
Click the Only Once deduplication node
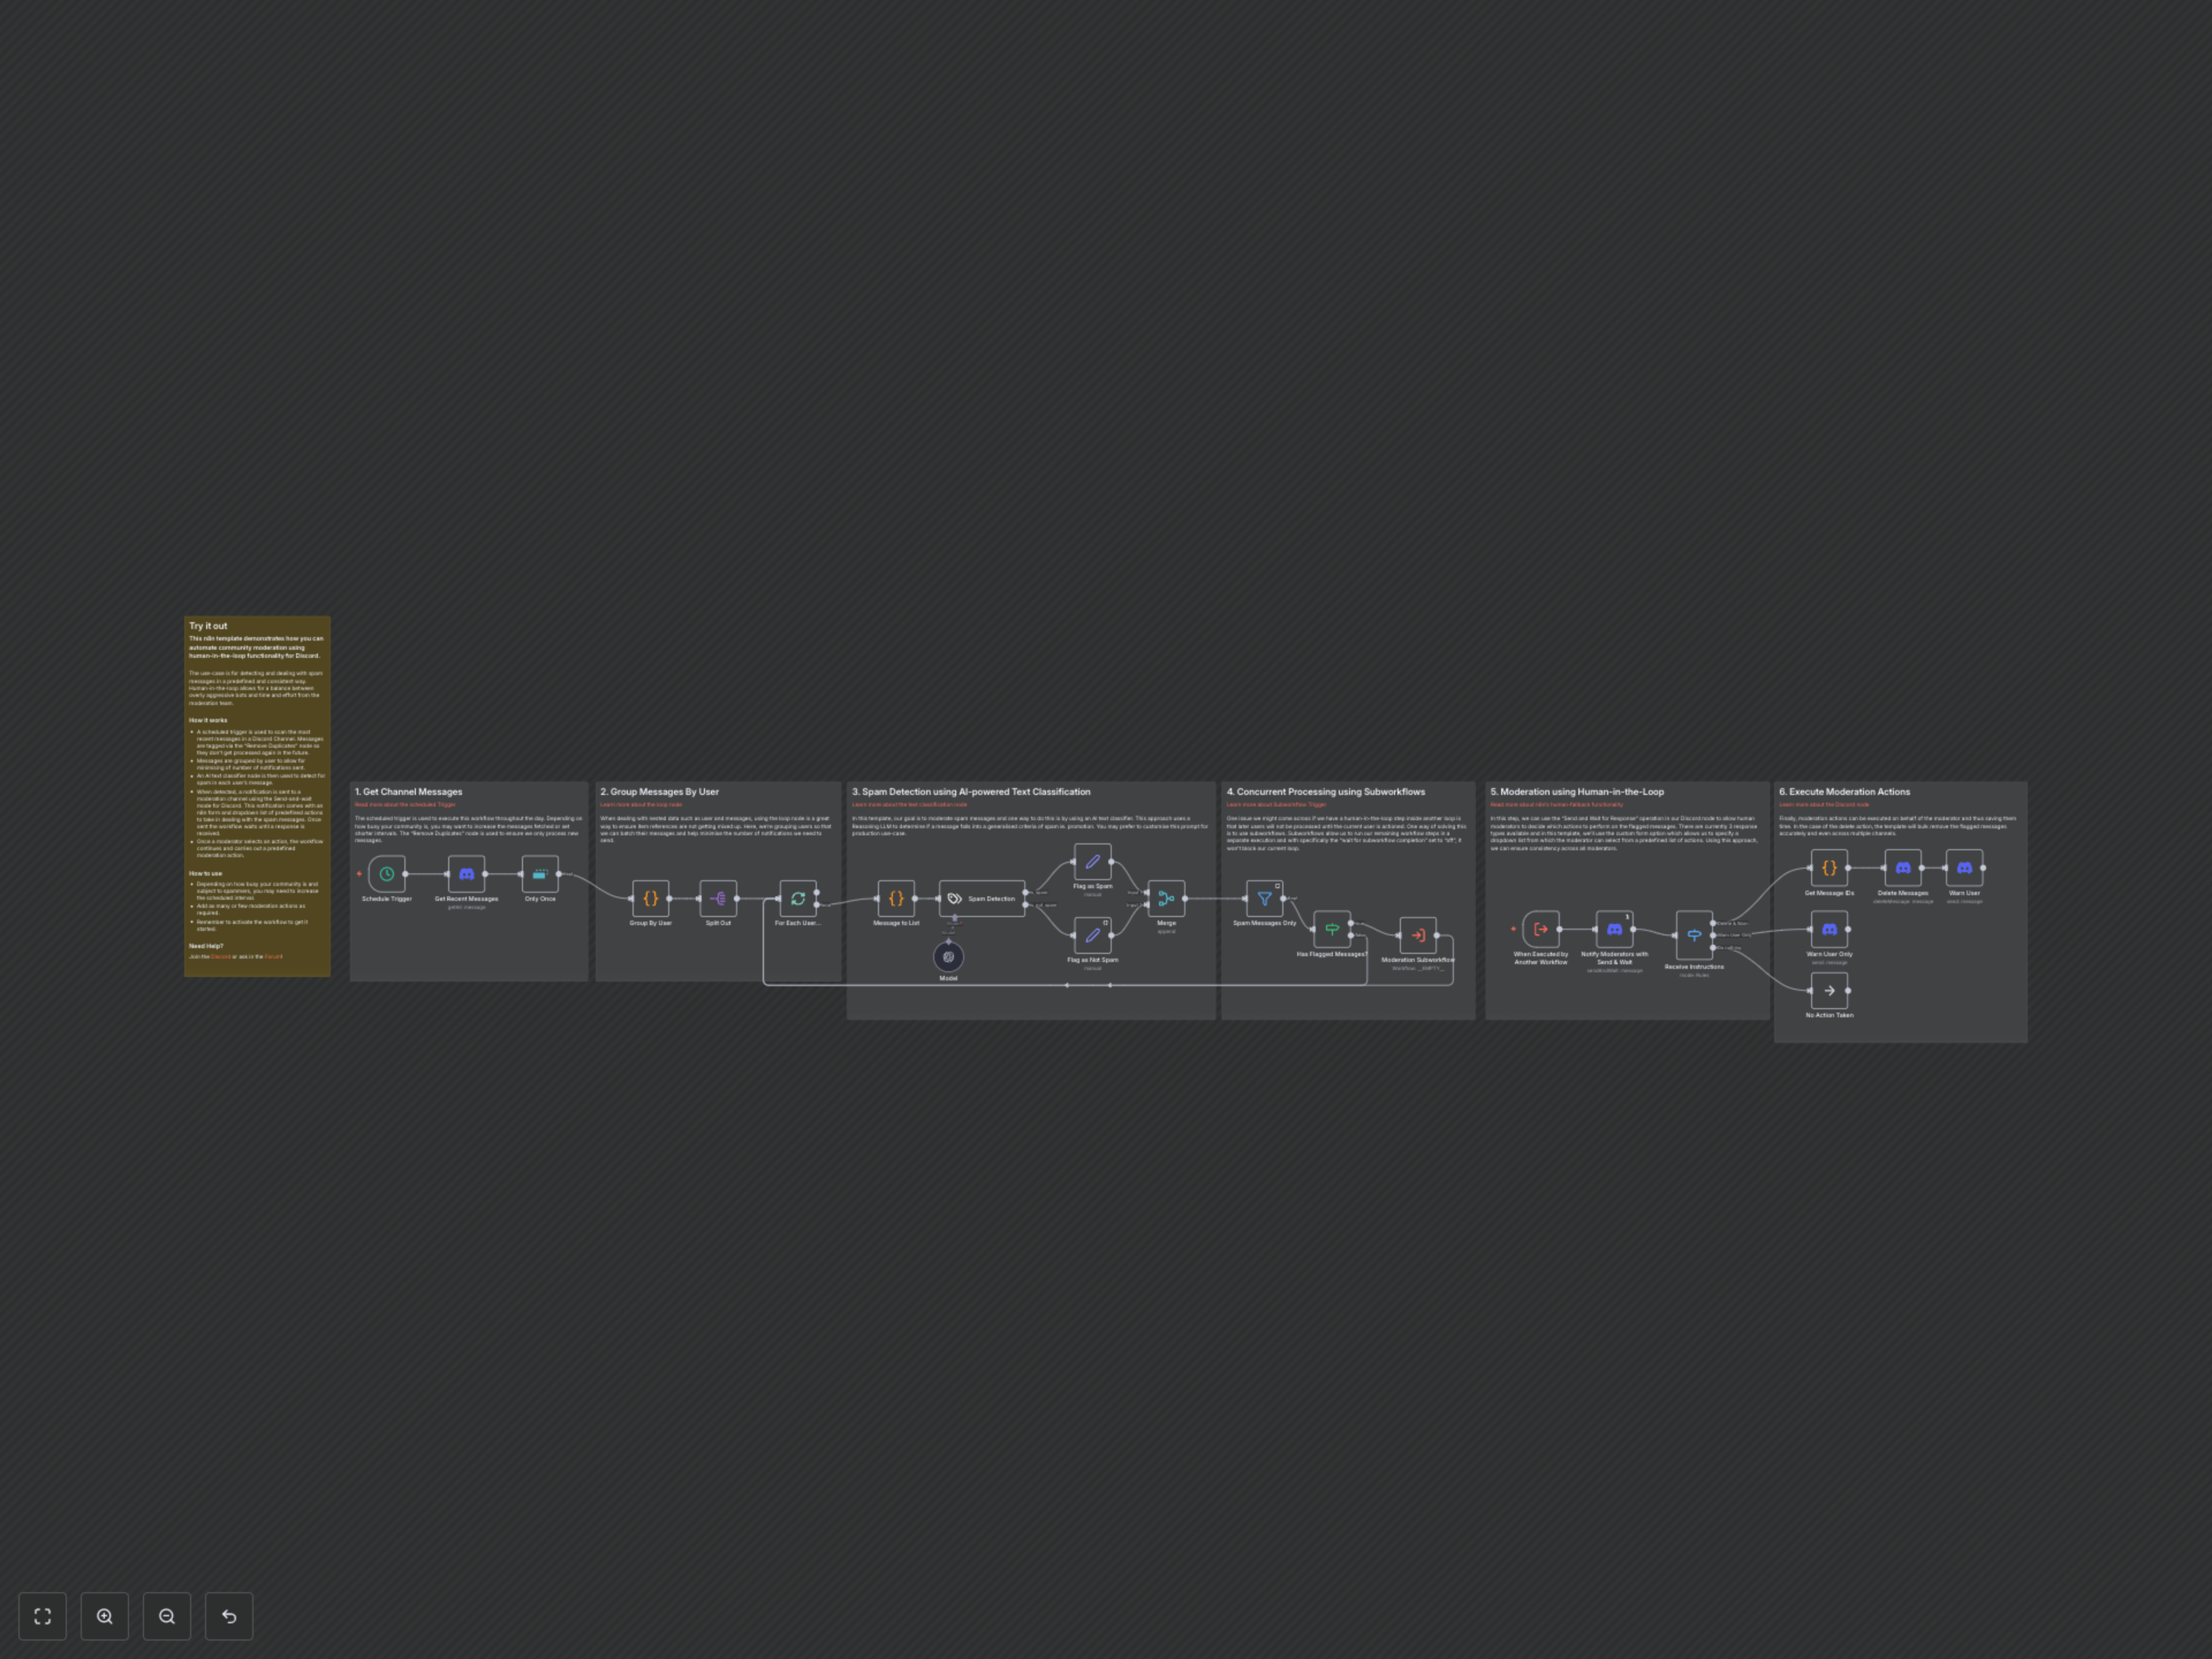pos(540,873)
